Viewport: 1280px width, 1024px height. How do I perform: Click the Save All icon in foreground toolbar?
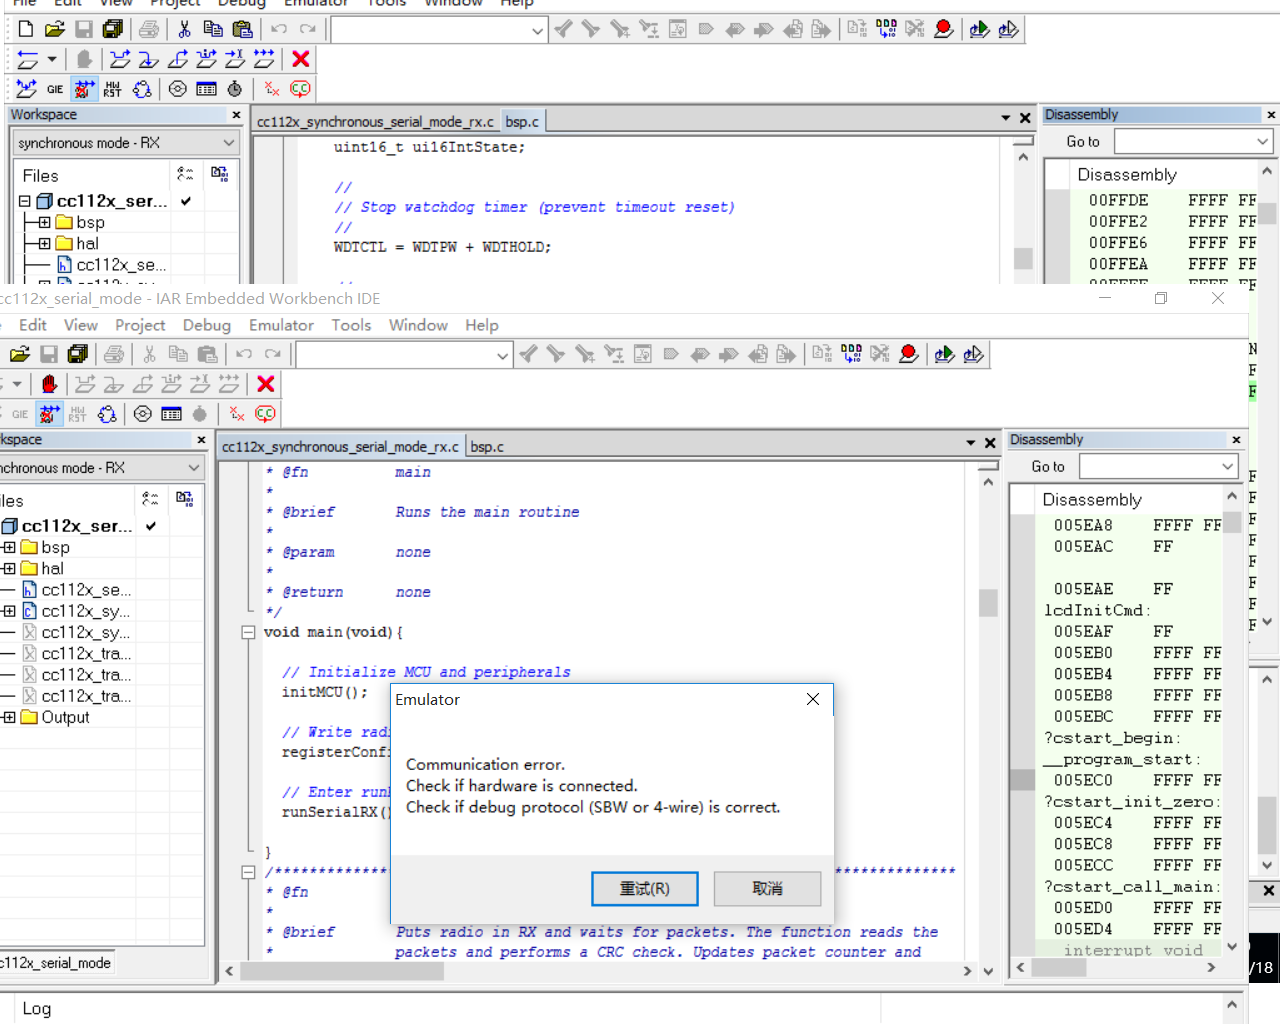78,354
